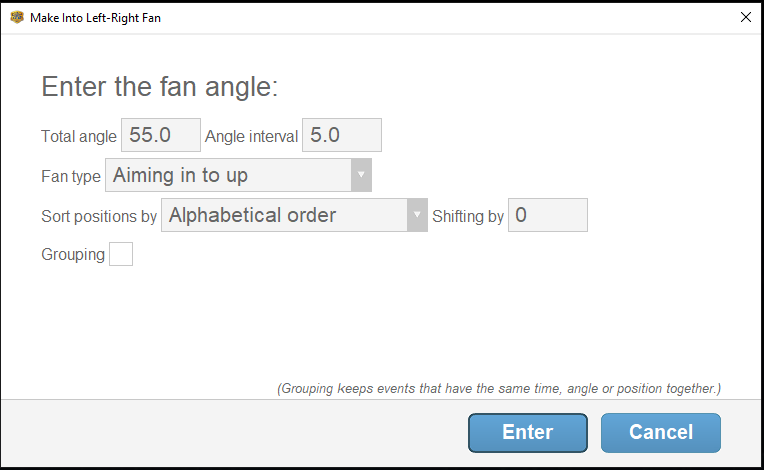Click into the Shifting by field
The image size is (764, 470).
548,215
